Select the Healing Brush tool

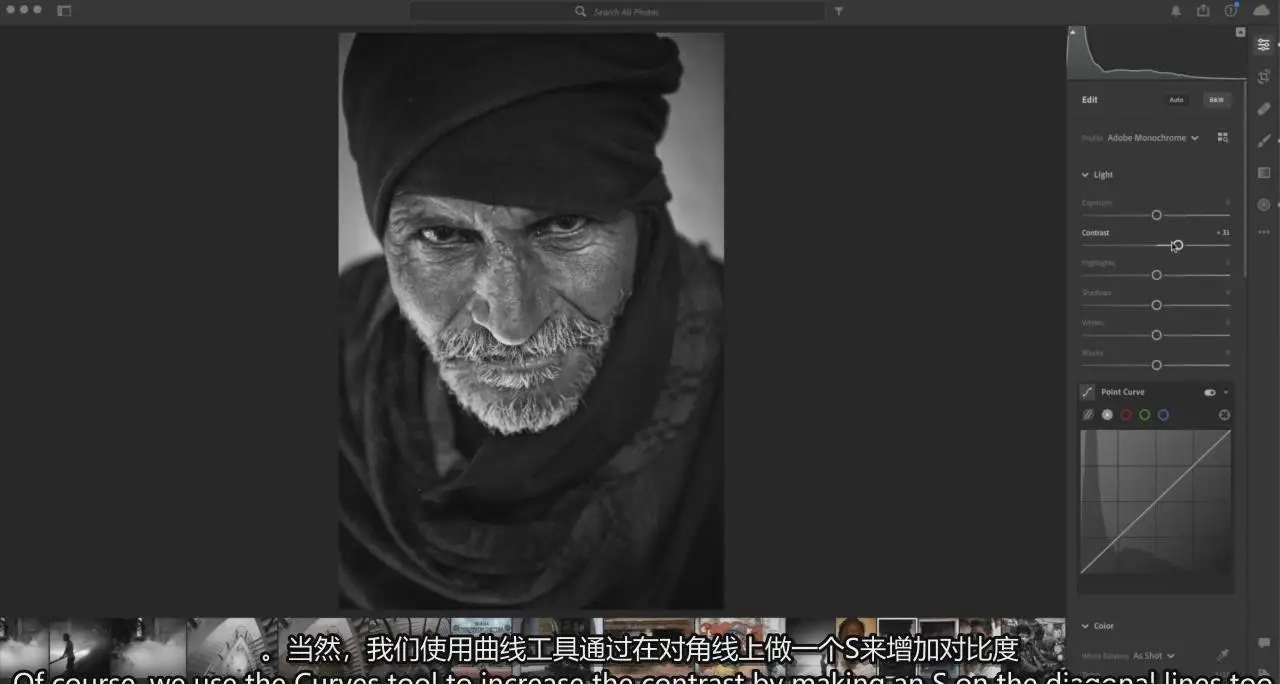[x=1263, y=108]
